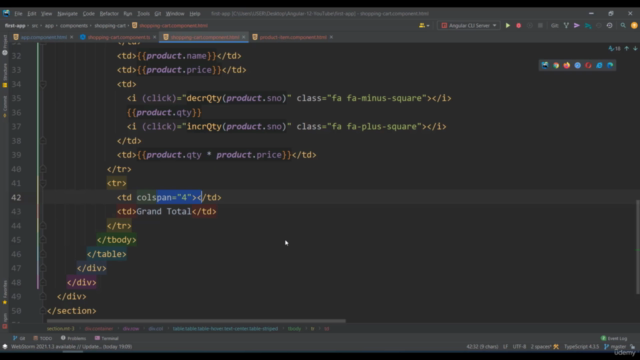640x360 pixels.
Task: Open preview in Opera browser
Action: (x=588, y=65)
